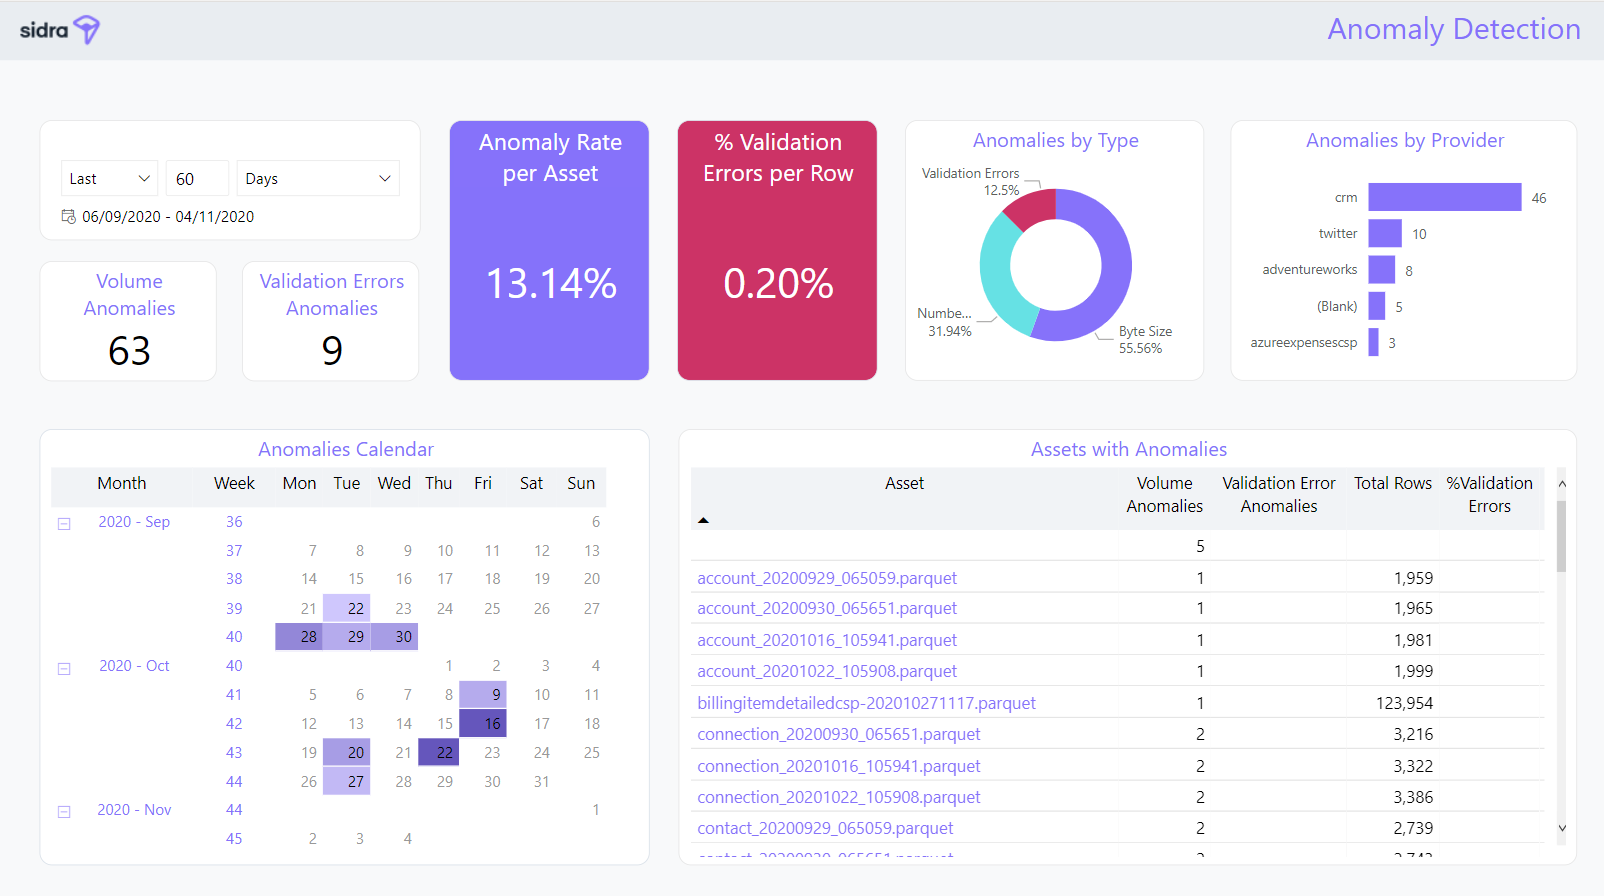Image resolution: width=1604 pixels, height=896 pixels.
Task: Open account_20200929_065059.parquet asset link
Action: click(x=826, y=578)
